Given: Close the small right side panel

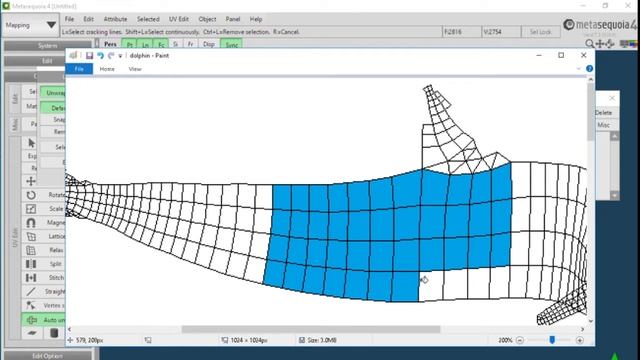Looking at the screenshot, I should [612, 98].
